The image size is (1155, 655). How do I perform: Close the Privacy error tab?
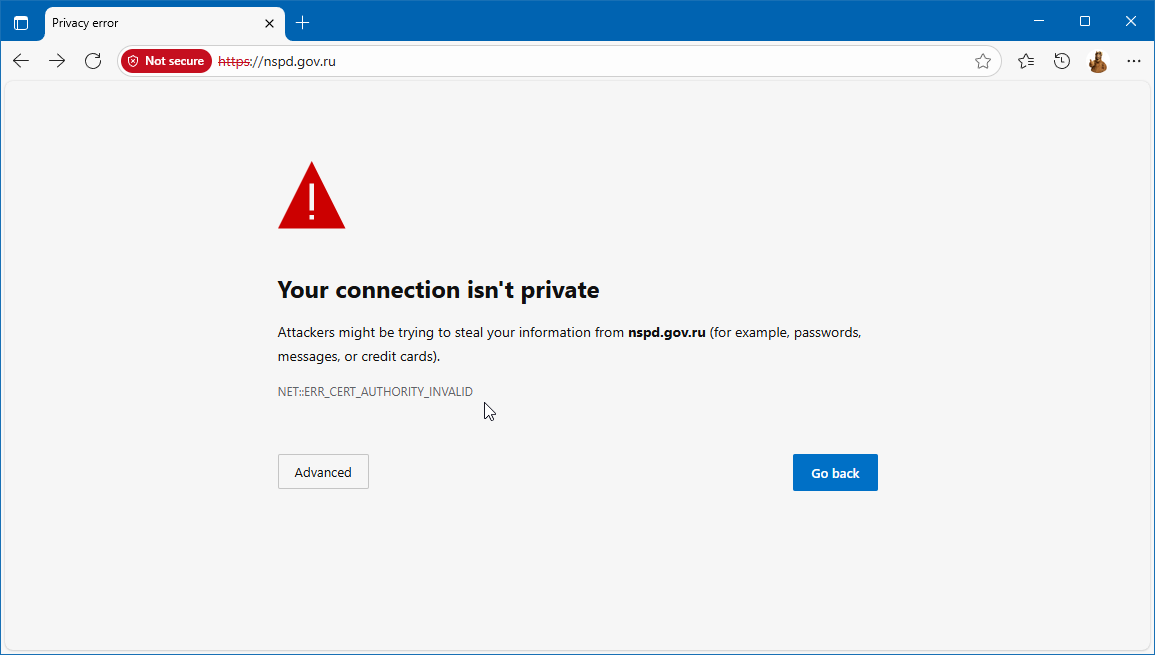pos(269,22)
